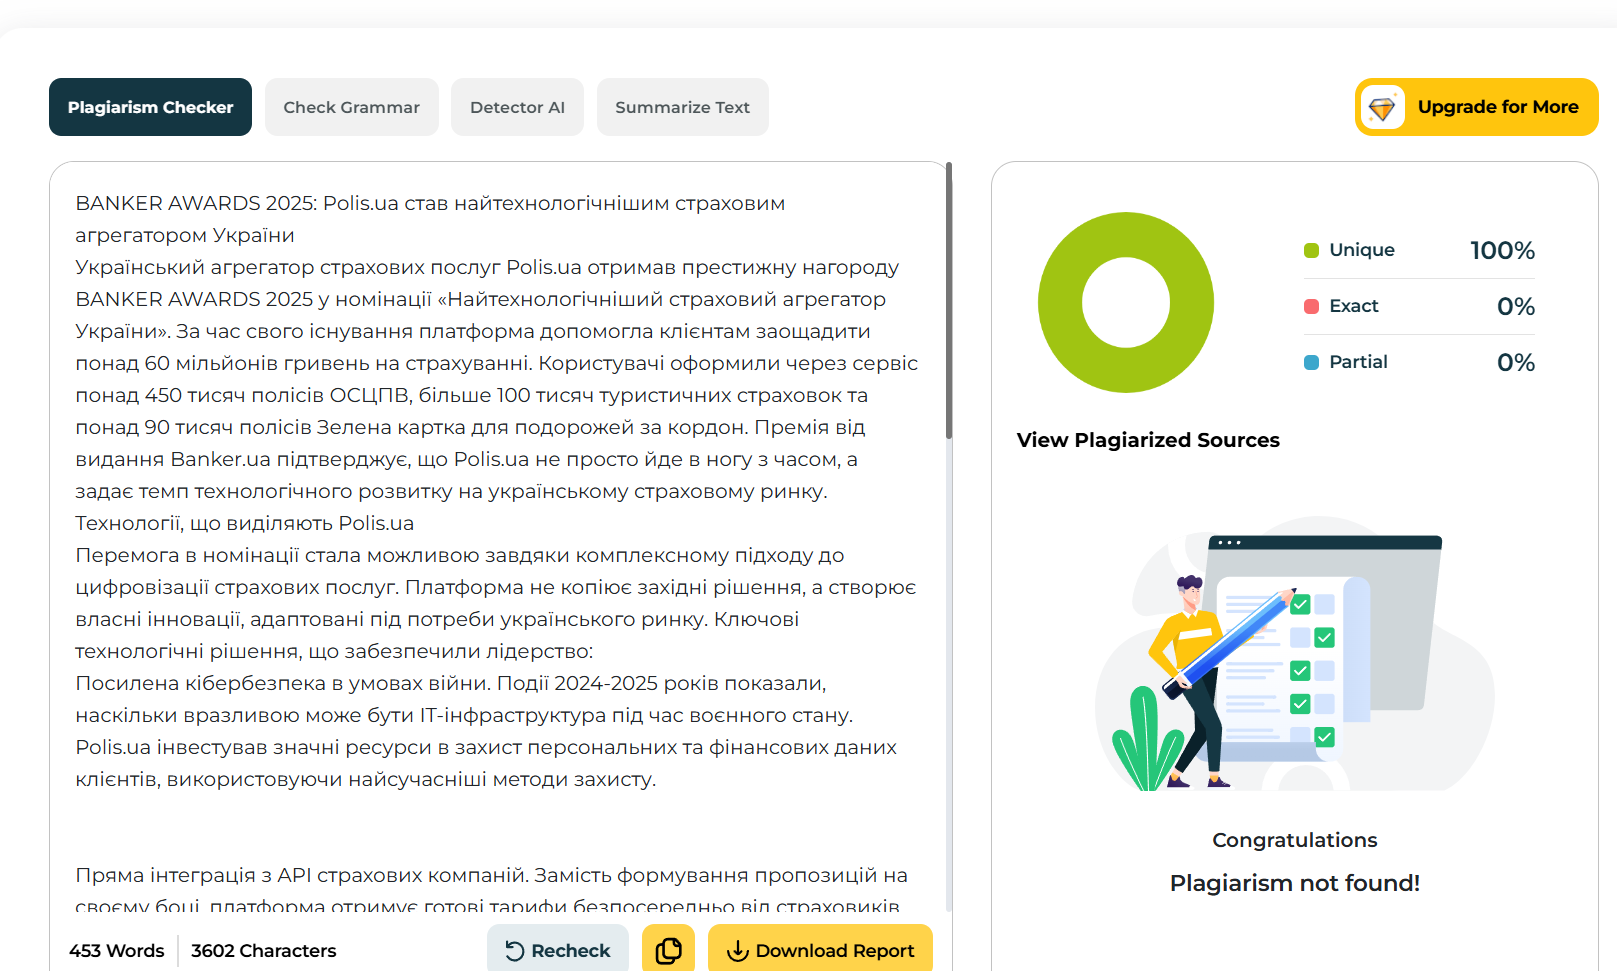The height and width of the screenshot is (971, 1617).
Task: Click the Recheck button
Action: (x=558, y=949)
